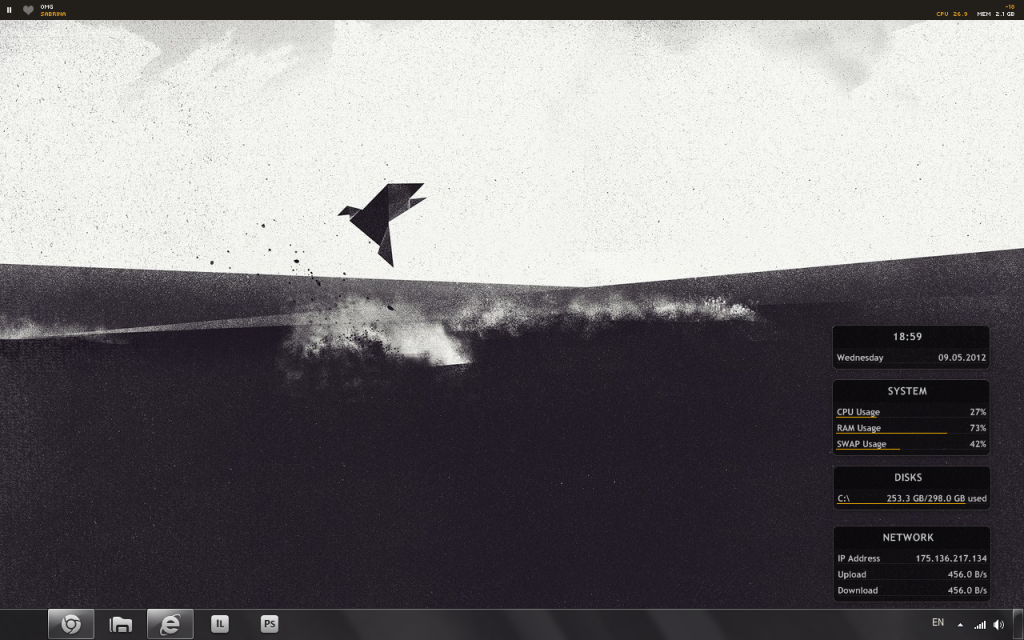Show hidden system tray icons

click(960, 624)
